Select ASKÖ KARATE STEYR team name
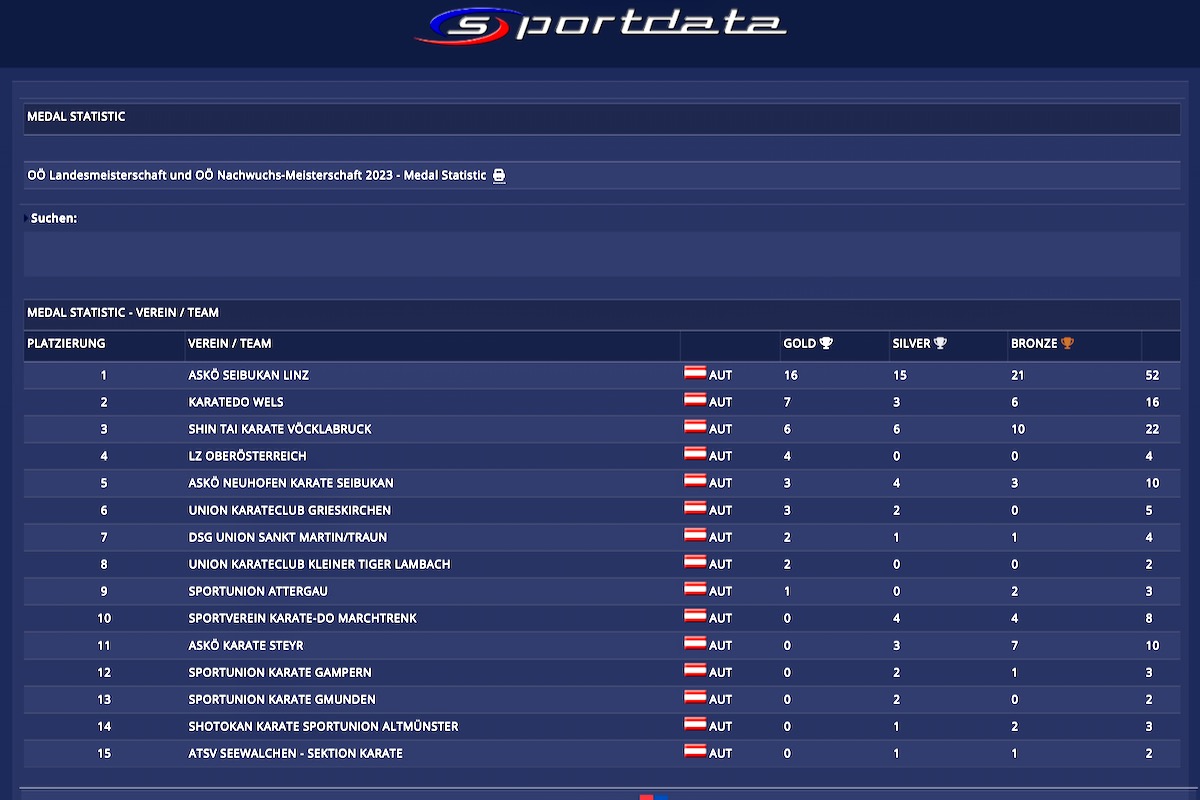1200x800 pixels. 246,646
